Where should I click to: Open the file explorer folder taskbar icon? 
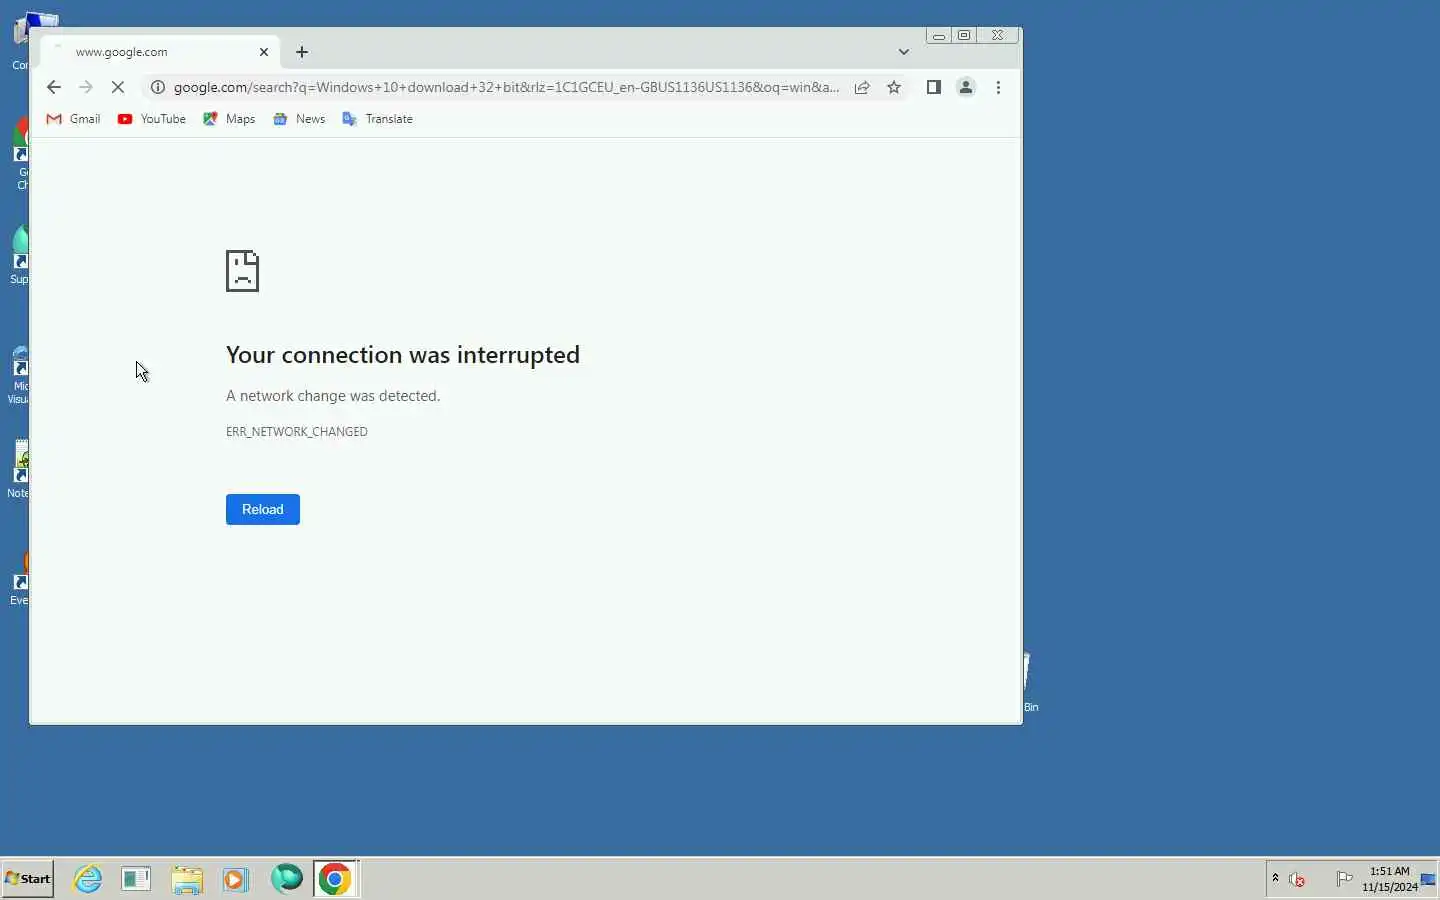187,880
